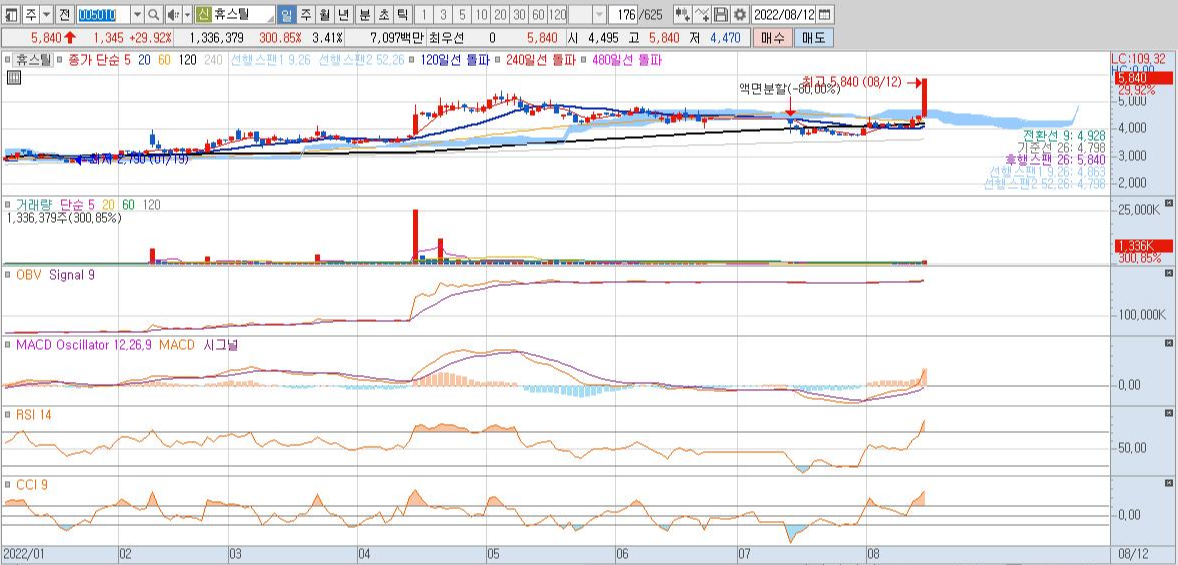Toggle the 240일선 돌파 signal marker
The width and height of the screenshot is (1178, 565).
click(x=498, y=59)
